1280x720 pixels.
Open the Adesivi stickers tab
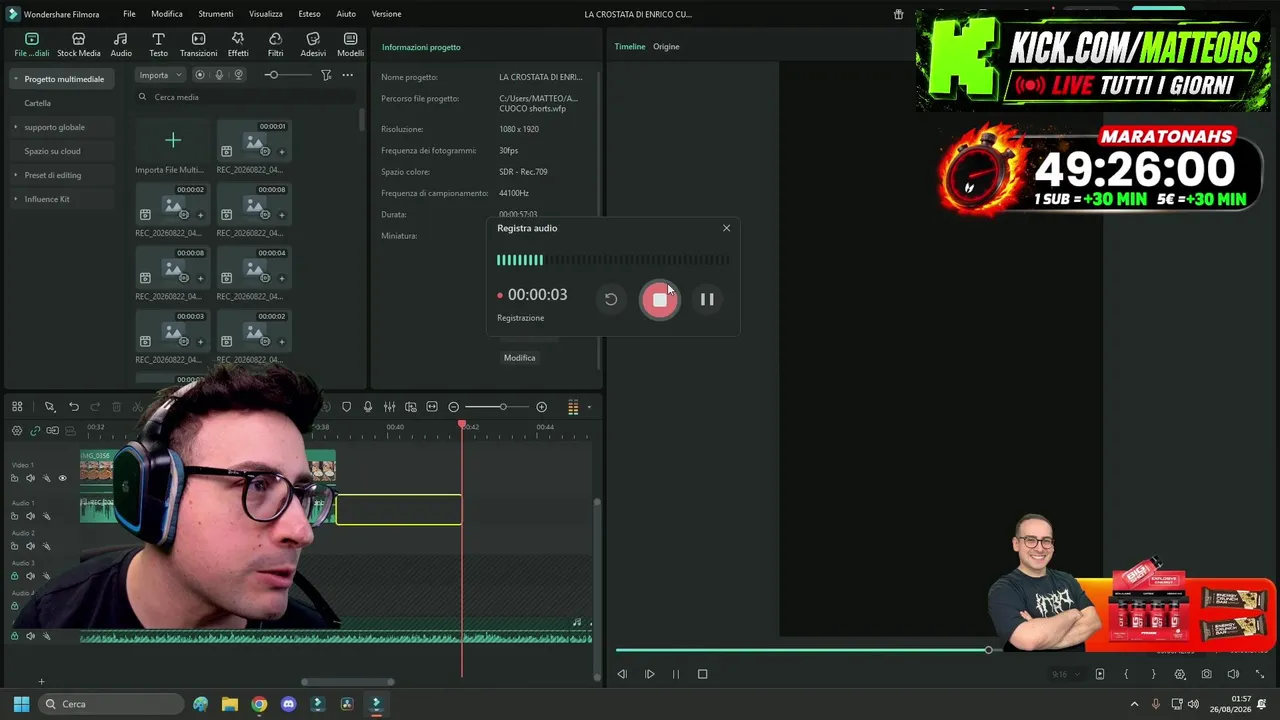click(x=313, y=45)
